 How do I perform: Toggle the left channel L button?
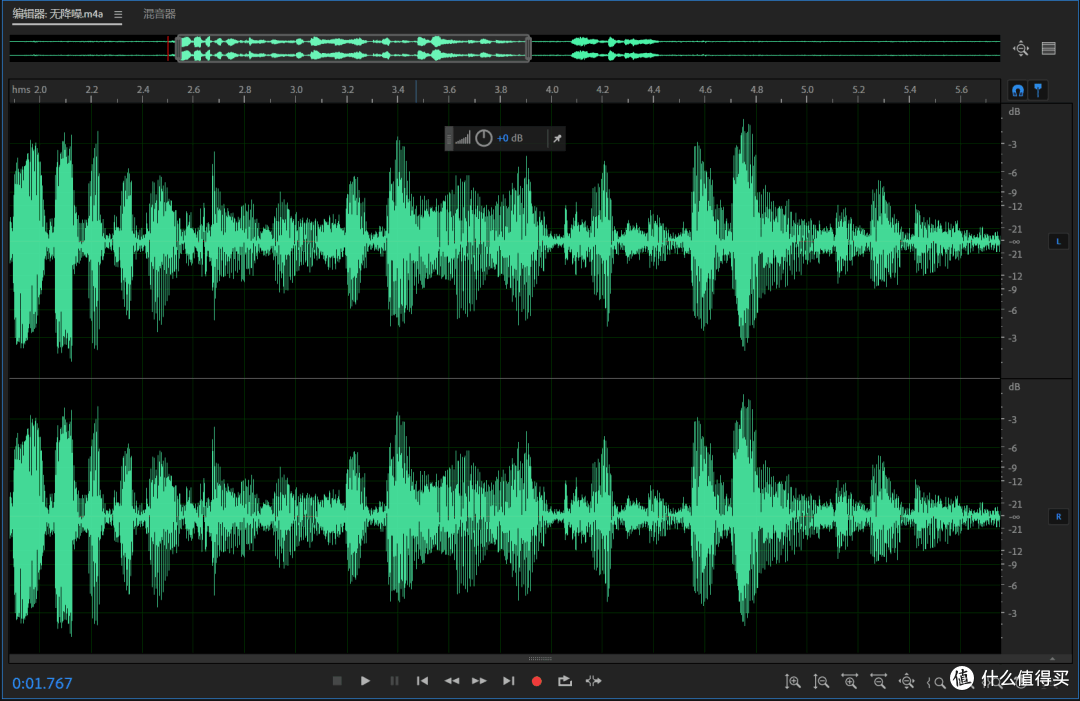pyautogui.click(x=1059, y=242)
